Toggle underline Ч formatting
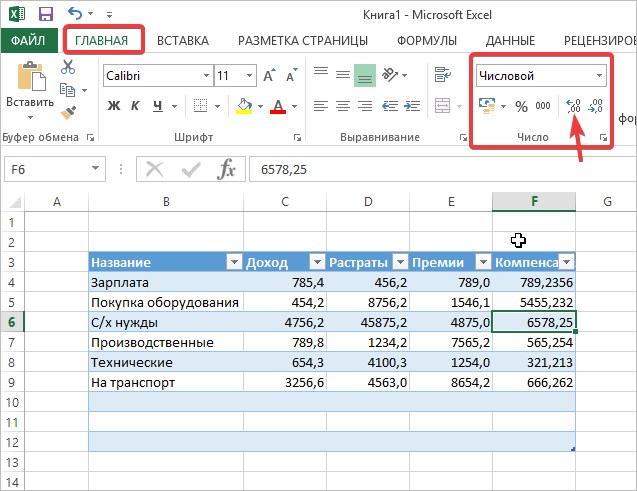The image size is (637, 491). (x=158, y=106)
